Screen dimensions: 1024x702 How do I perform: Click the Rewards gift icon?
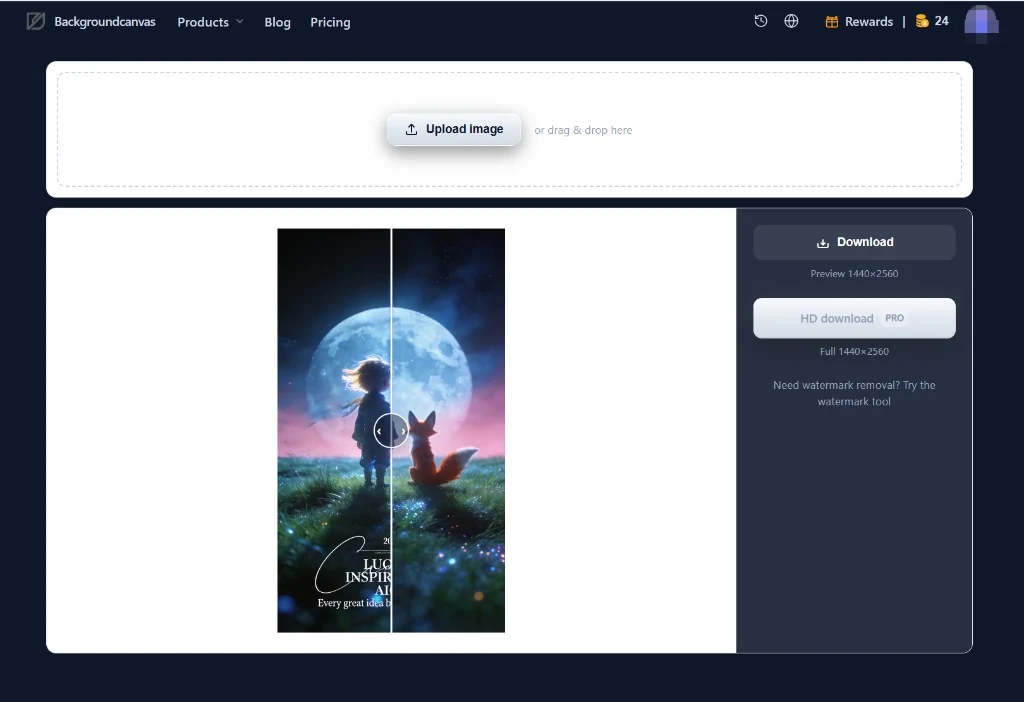[831, 22]
